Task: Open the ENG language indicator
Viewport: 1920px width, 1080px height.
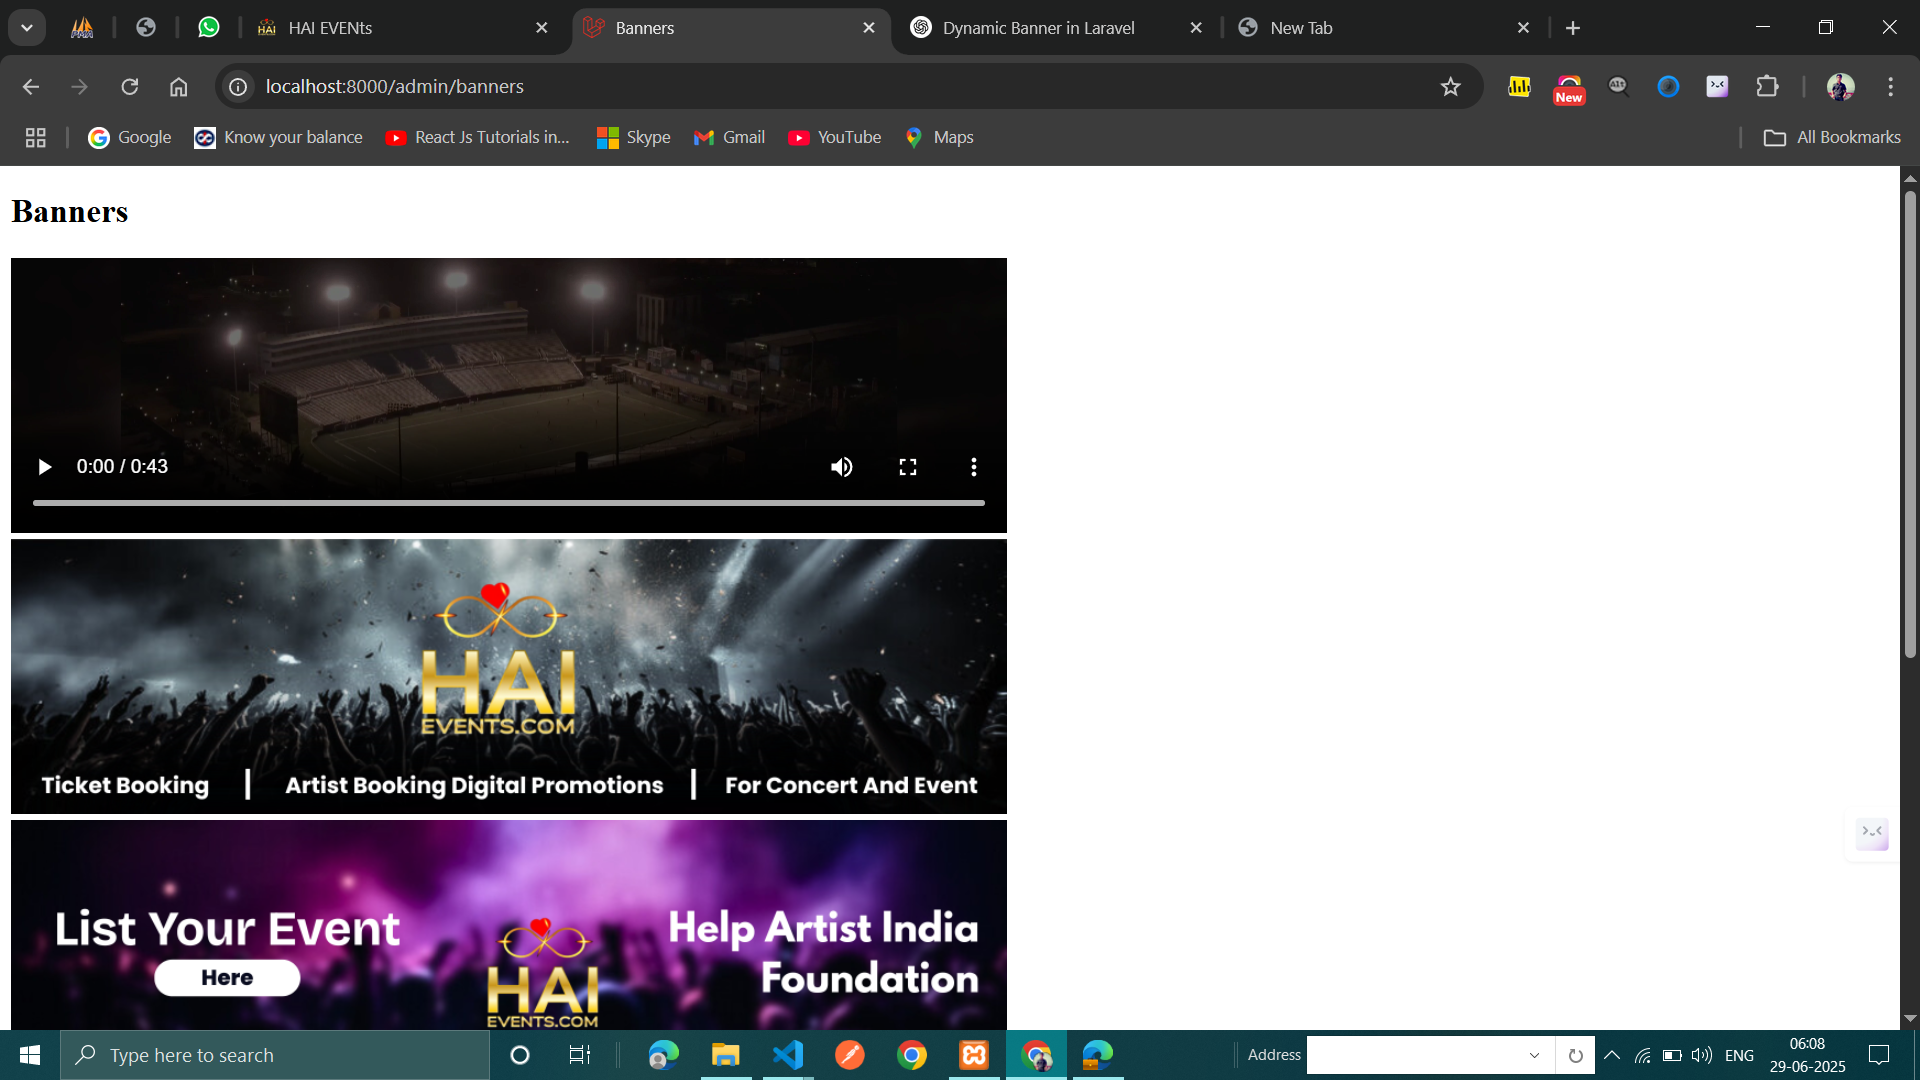Action: coord(1739,1055)
